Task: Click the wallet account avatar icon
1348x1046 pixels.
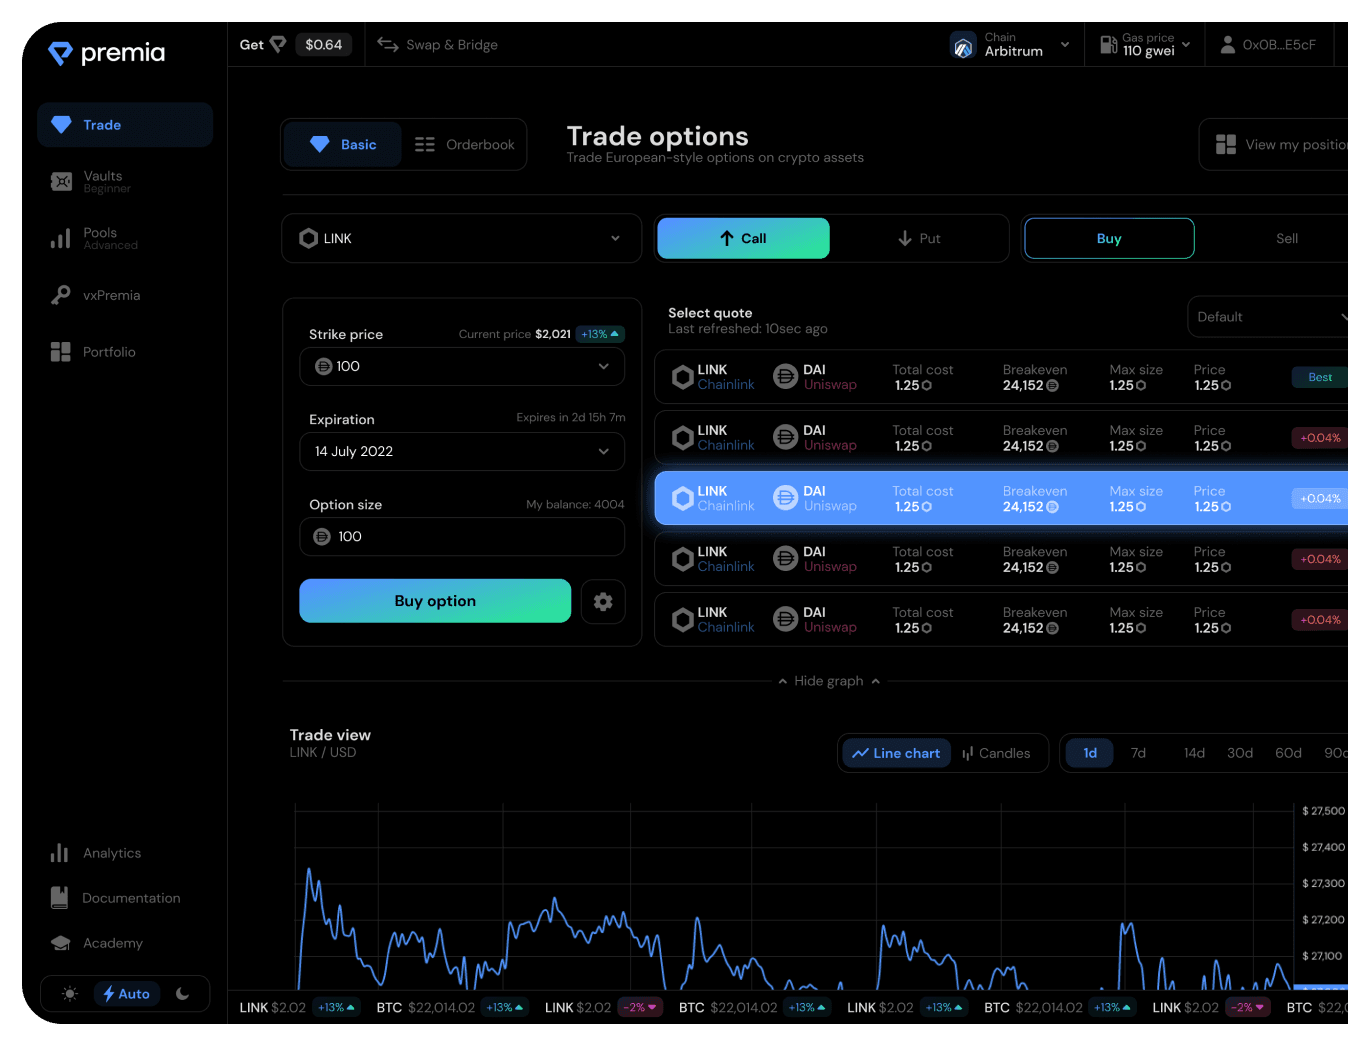Action: (1228, 45)
